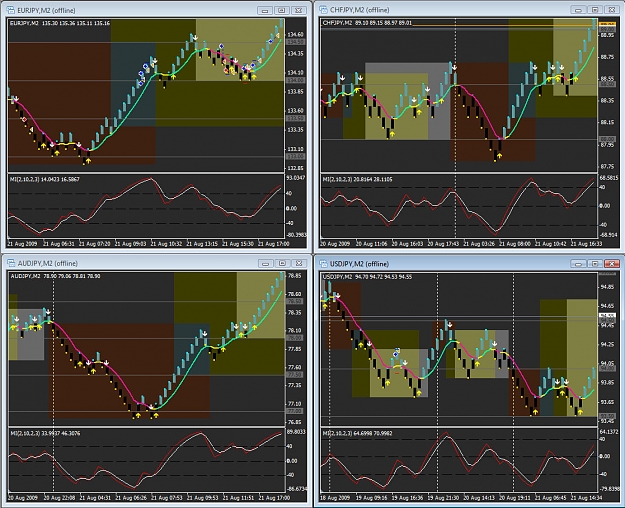Click the 'USDJPY,M2 94.70 94.72' chart label
This screenshot has height=508, width=625.
(x=367, y=277)
